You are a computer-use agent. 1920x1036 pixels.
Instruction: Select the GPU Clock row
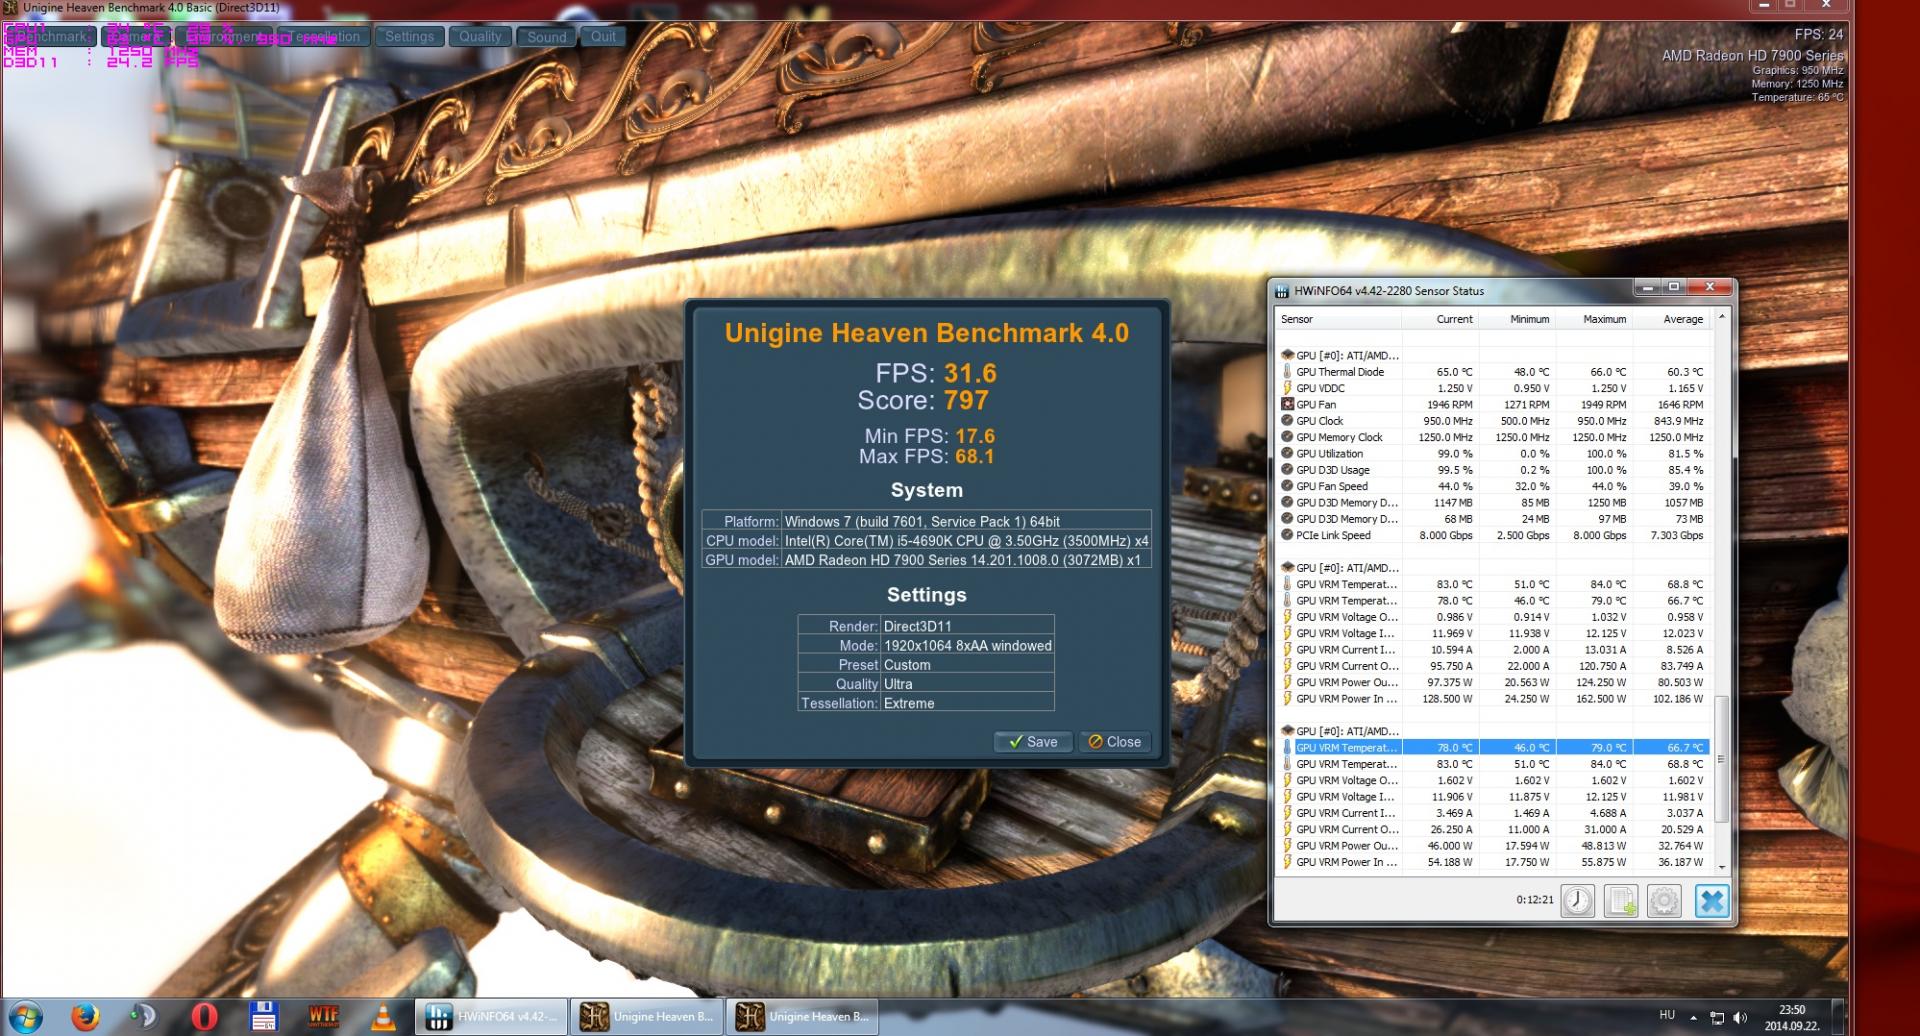pyautogui.click(x=1494, y=421)
